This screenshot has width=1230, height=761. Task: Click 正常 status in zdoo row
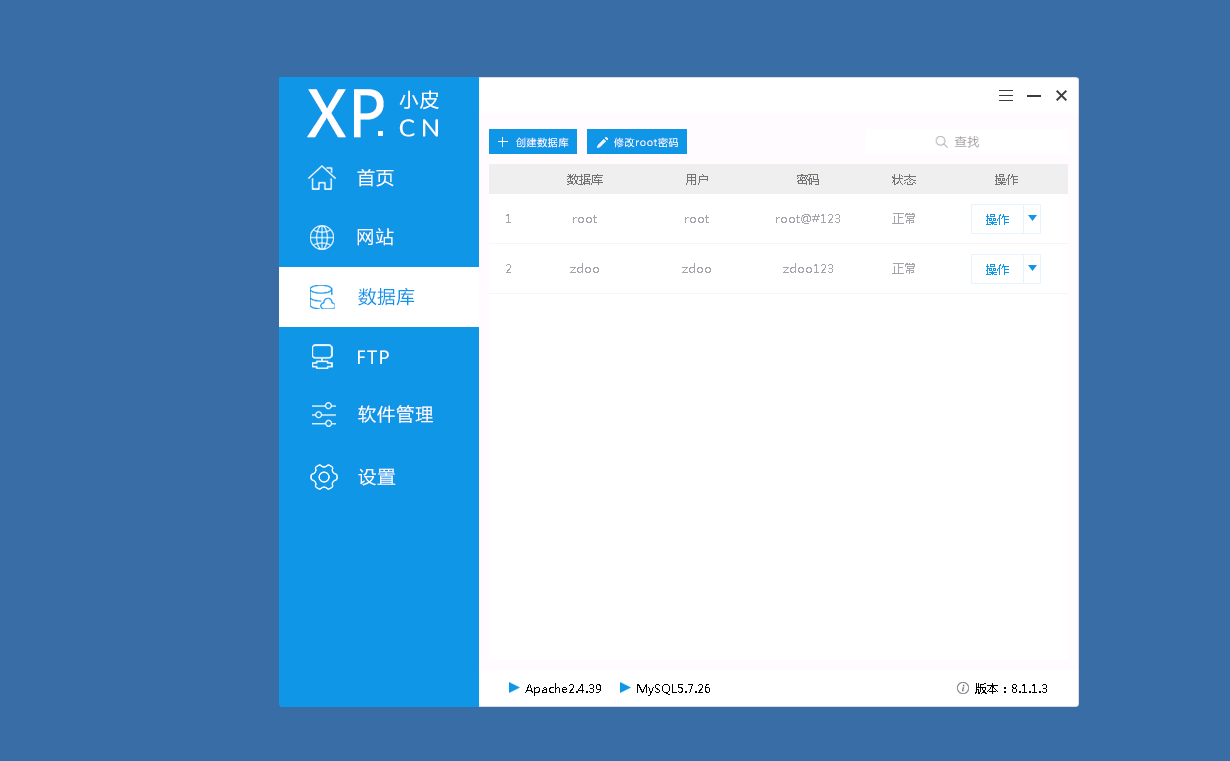904,268
